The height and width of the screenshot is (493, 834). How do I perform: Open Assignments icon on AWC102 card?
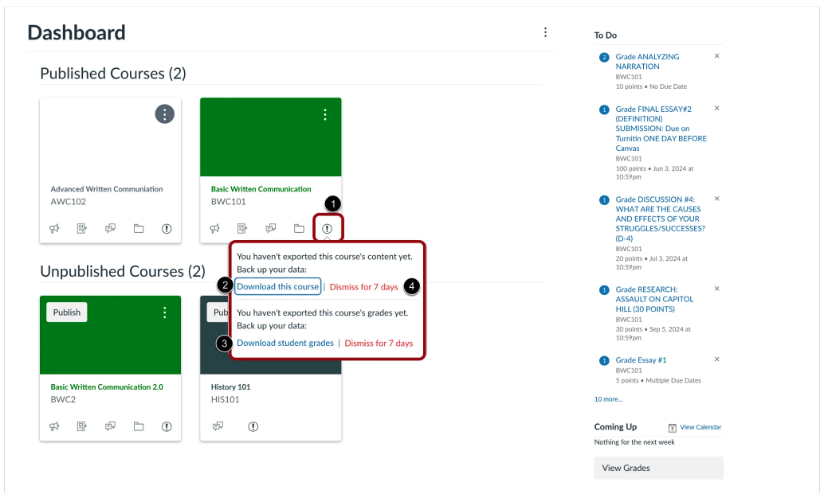point(82,229)
